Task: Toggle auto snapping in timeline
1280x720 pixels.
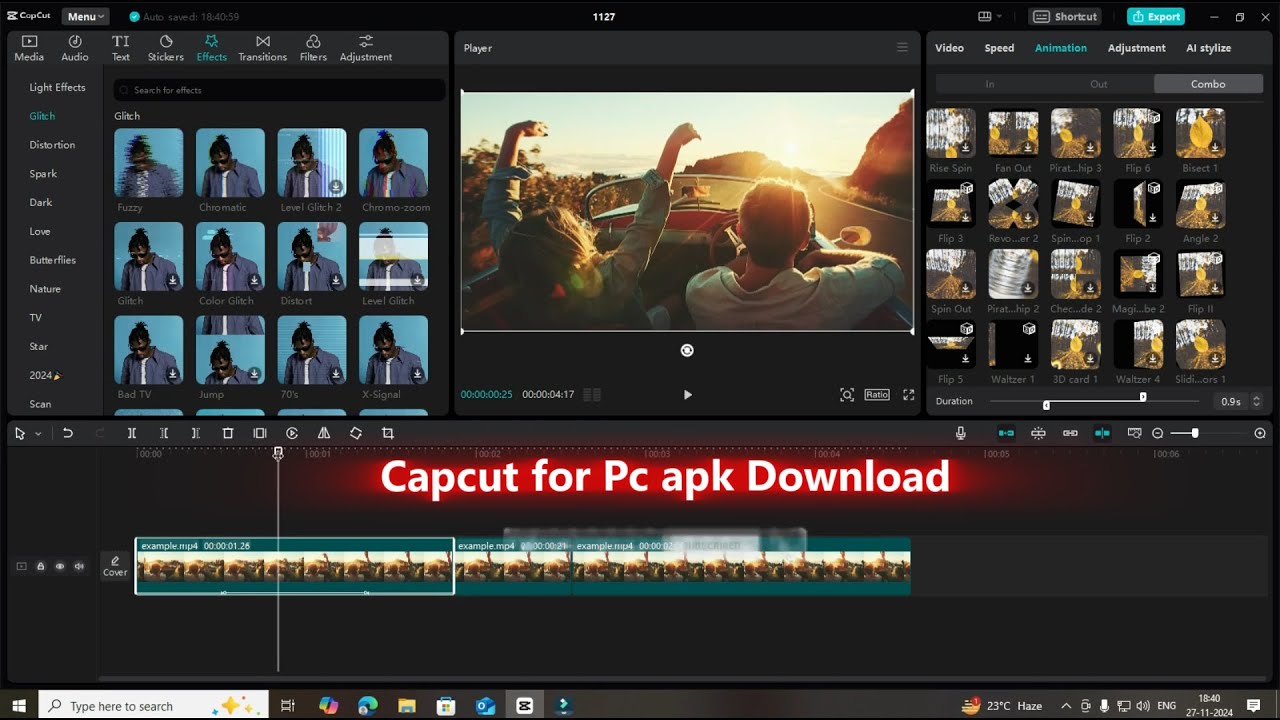Action: point(1038,433)
